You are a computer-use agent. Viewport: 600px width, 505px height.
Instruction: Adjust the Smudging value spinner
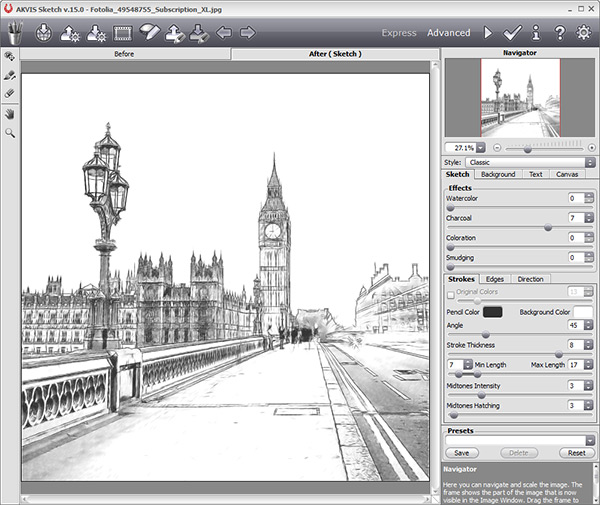pyautogui.click(x=589, y=257)
